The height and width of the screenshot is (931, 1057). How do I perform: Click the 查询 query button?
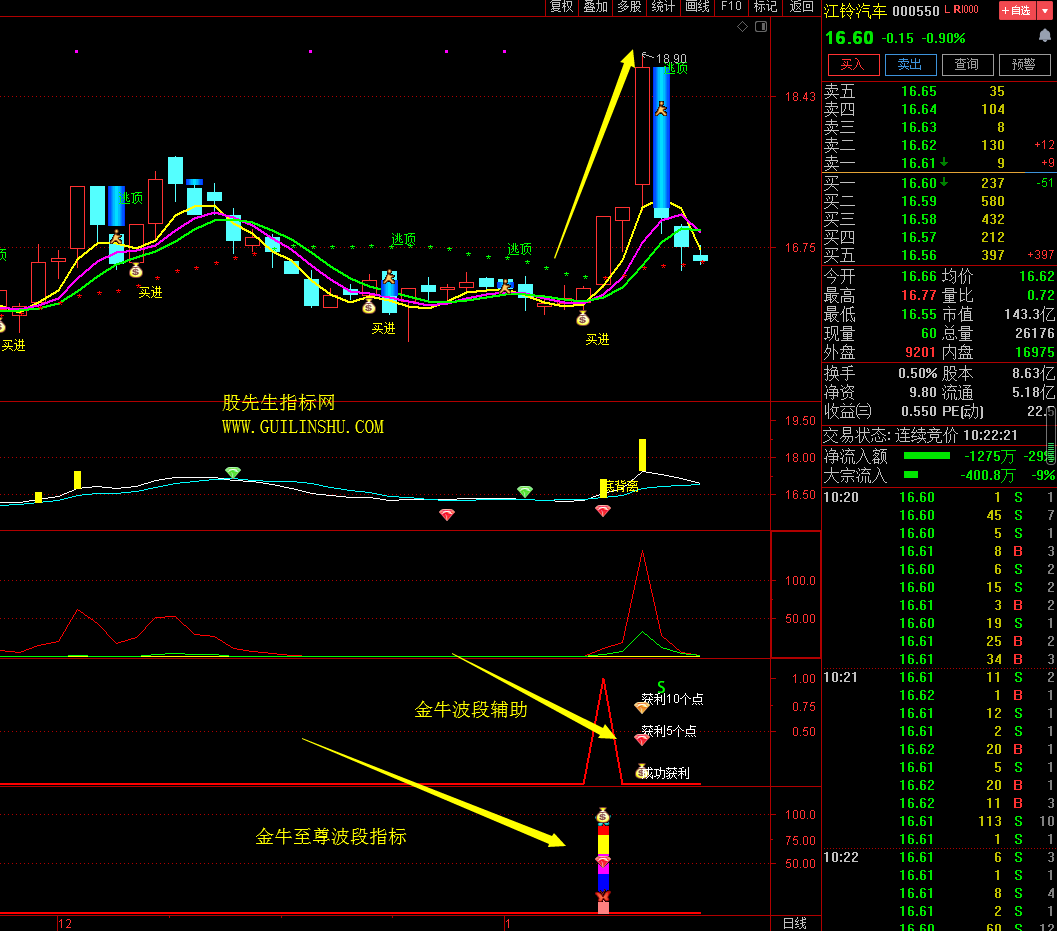[x=967, y=65]
